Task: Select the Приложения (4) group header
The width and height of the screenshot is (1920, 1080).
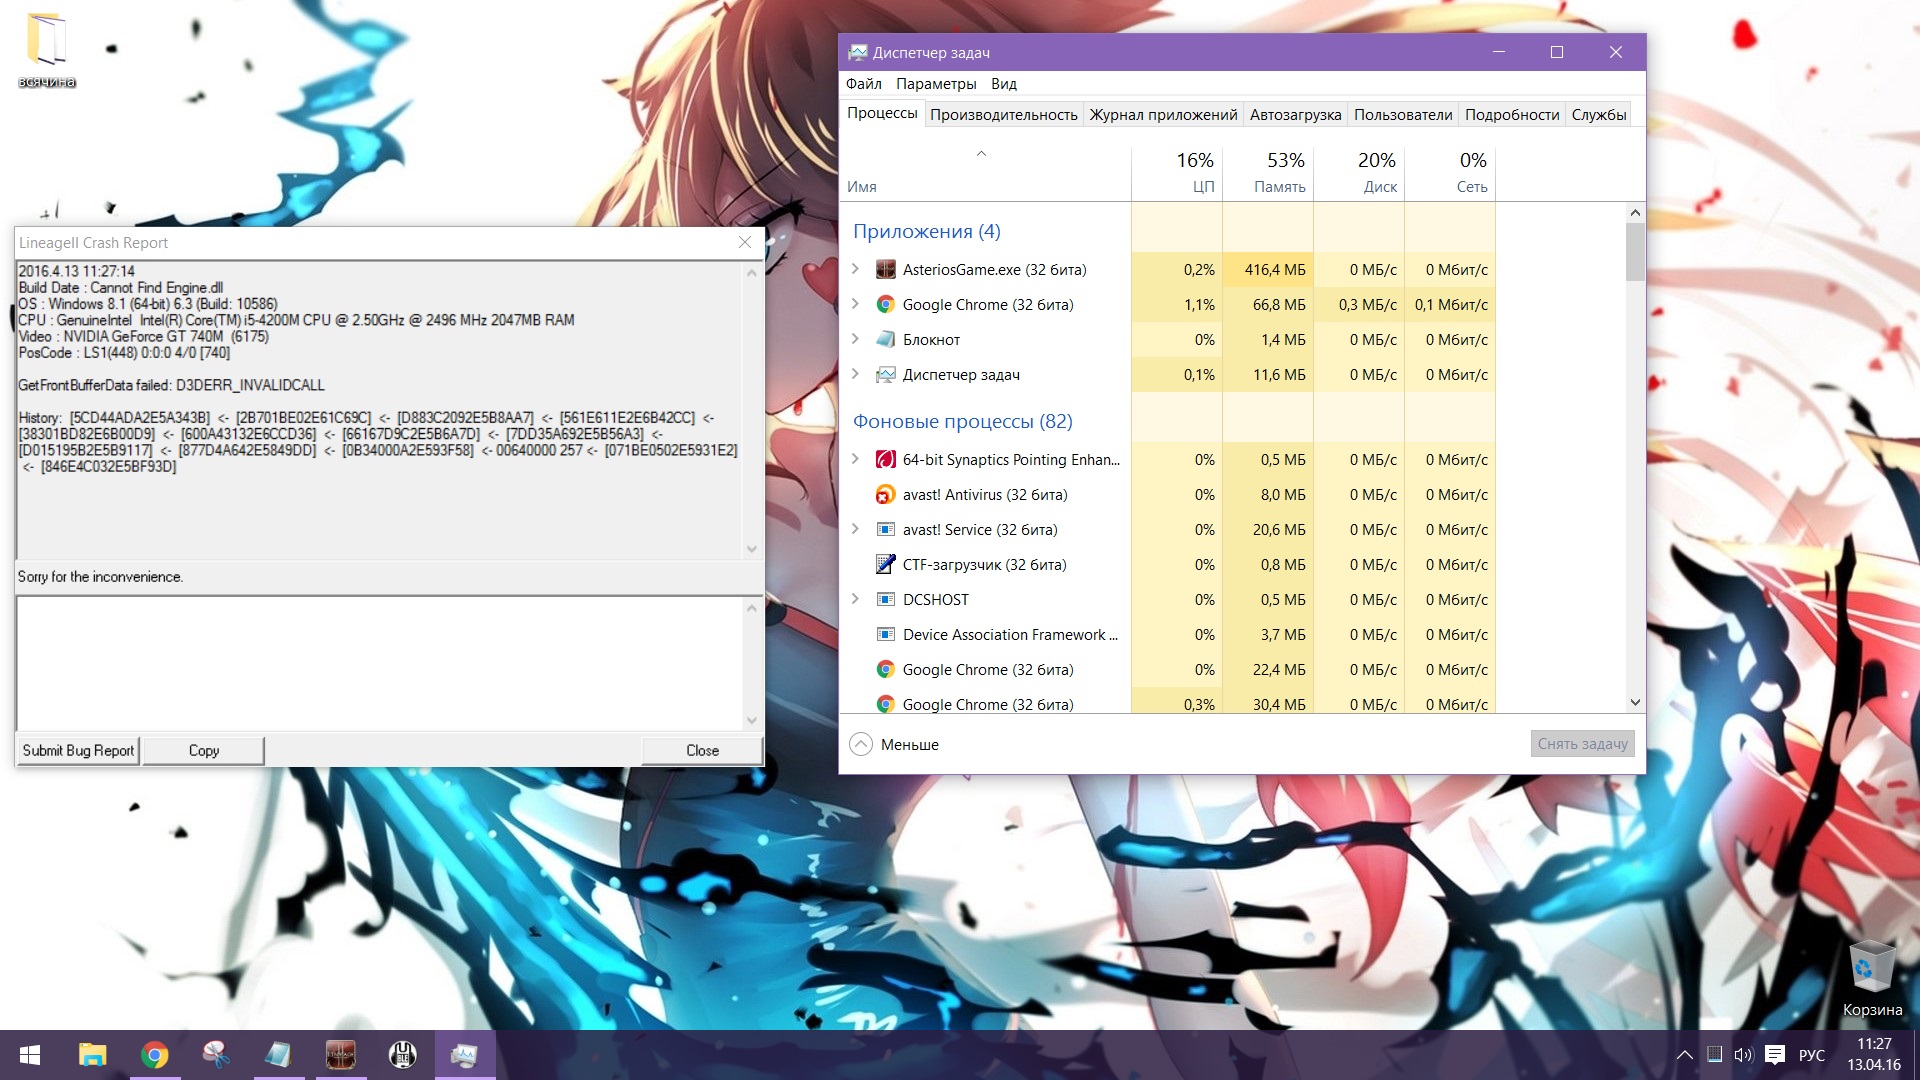Action: coord(926,232)
